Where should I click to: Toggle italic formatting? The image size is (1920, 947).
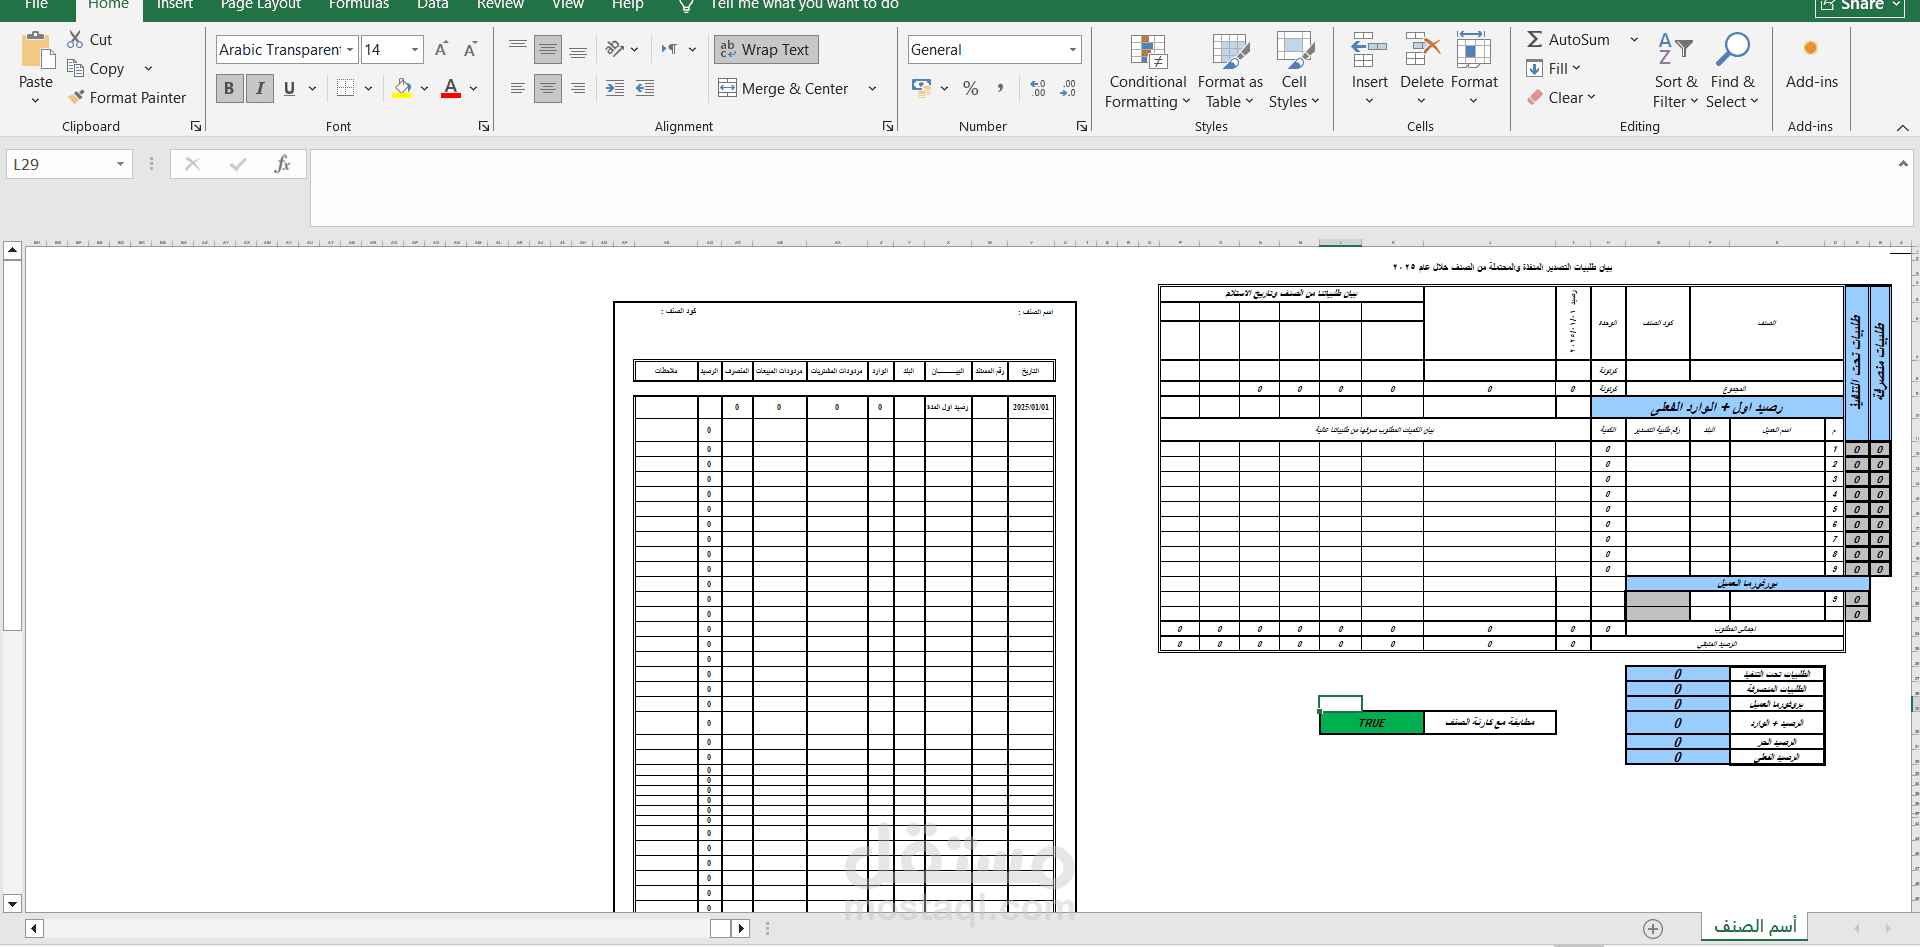point(259,88)
